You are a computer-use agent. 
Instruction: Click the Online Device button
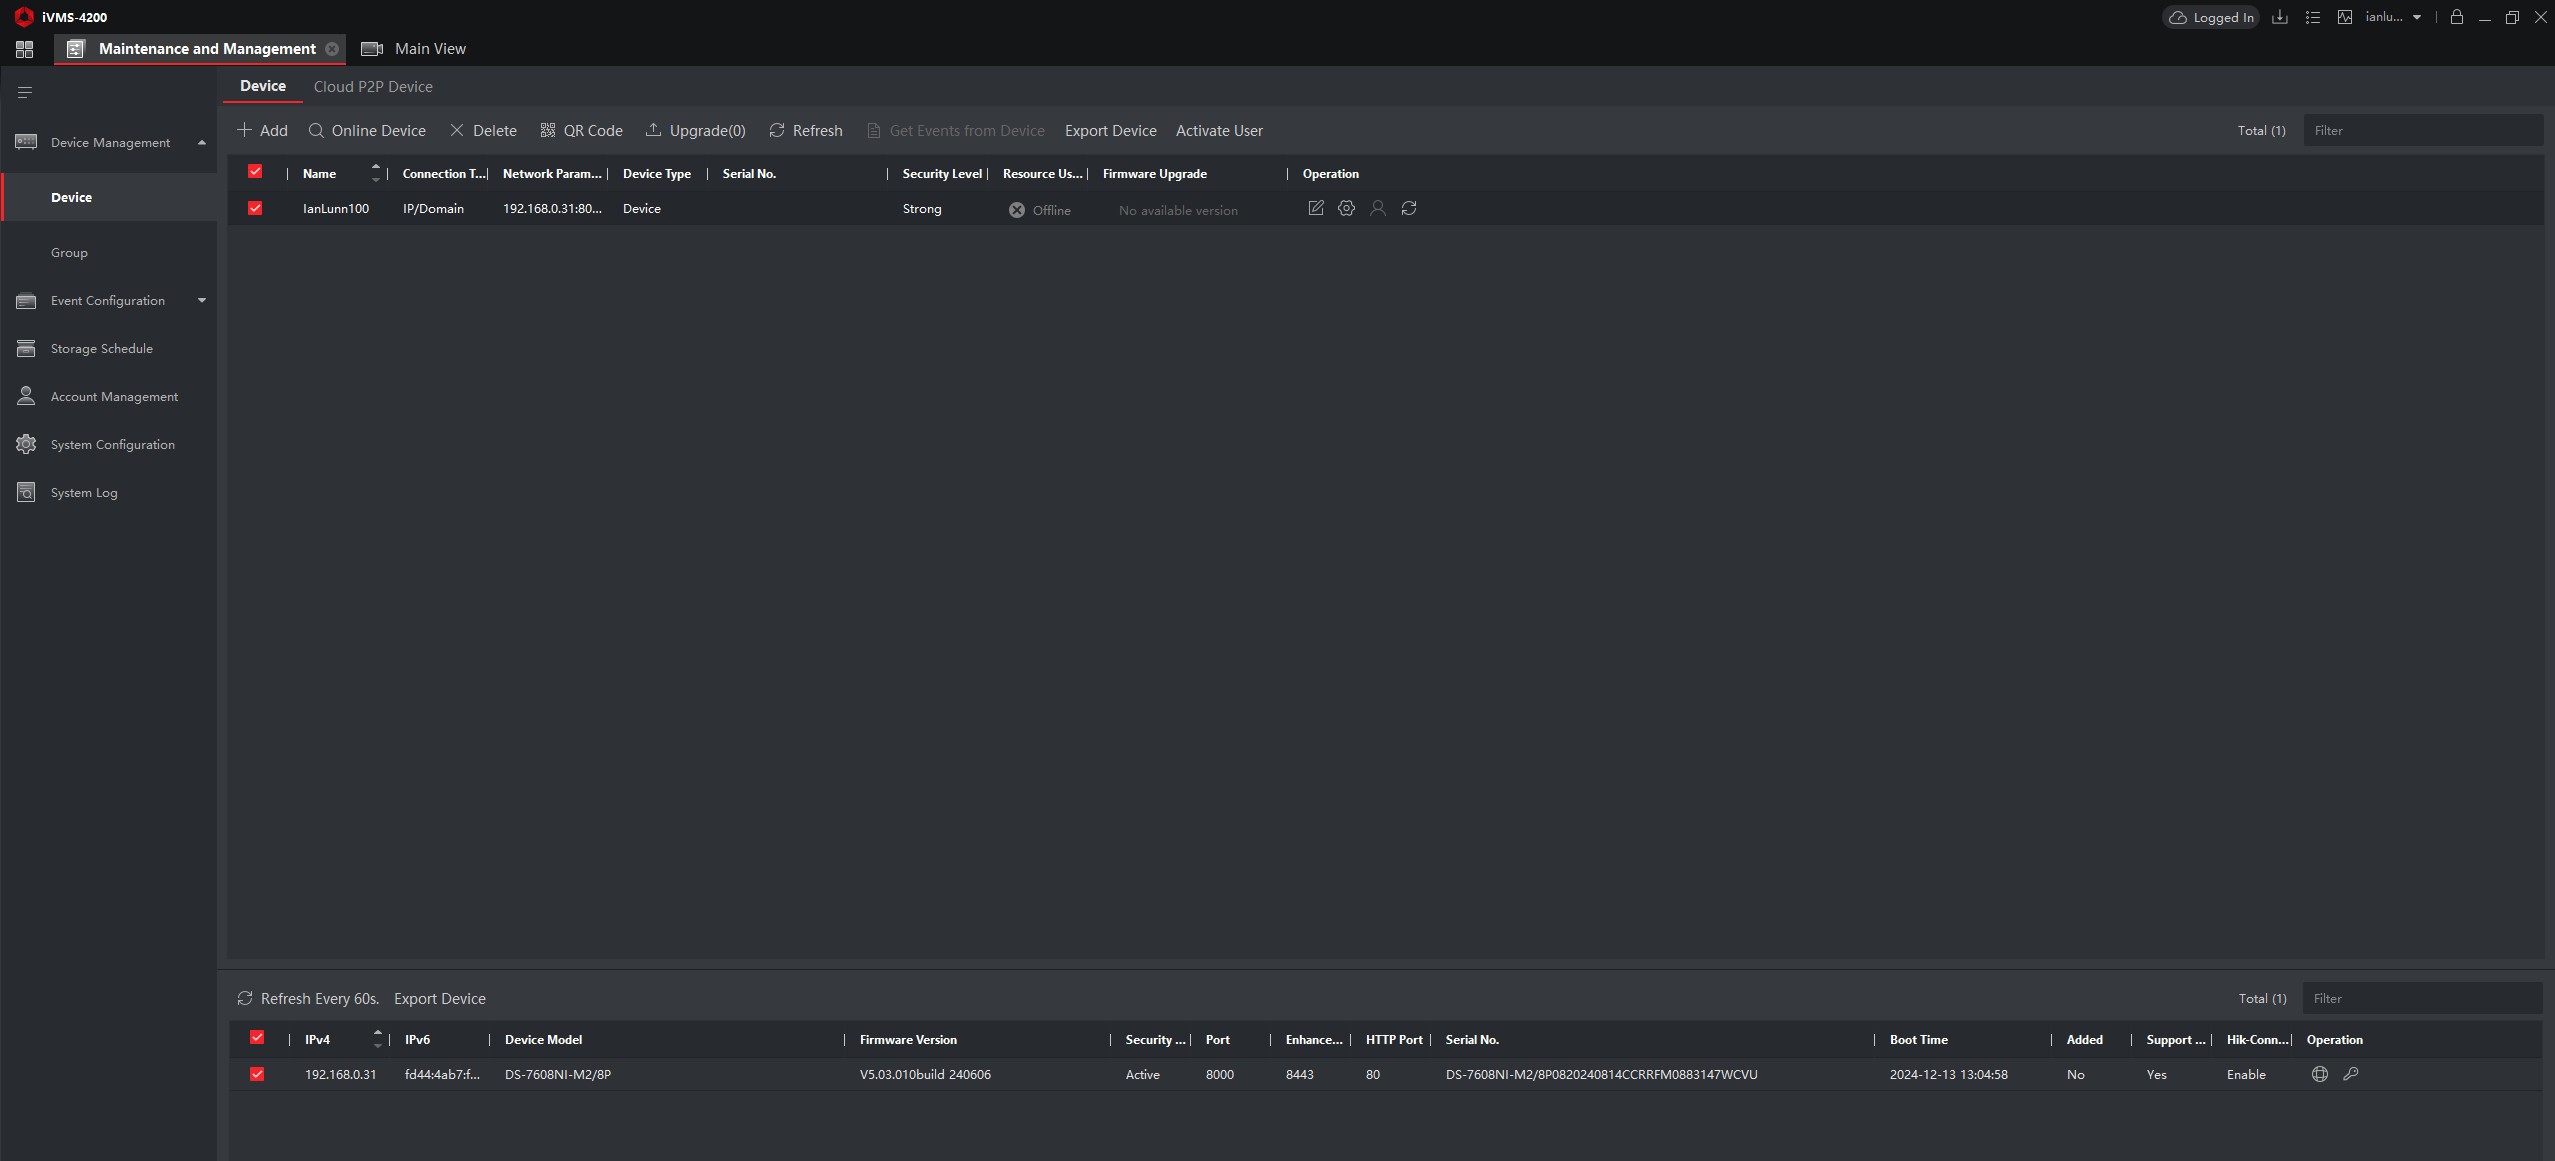pyautogui.click(x=367, y=131)
